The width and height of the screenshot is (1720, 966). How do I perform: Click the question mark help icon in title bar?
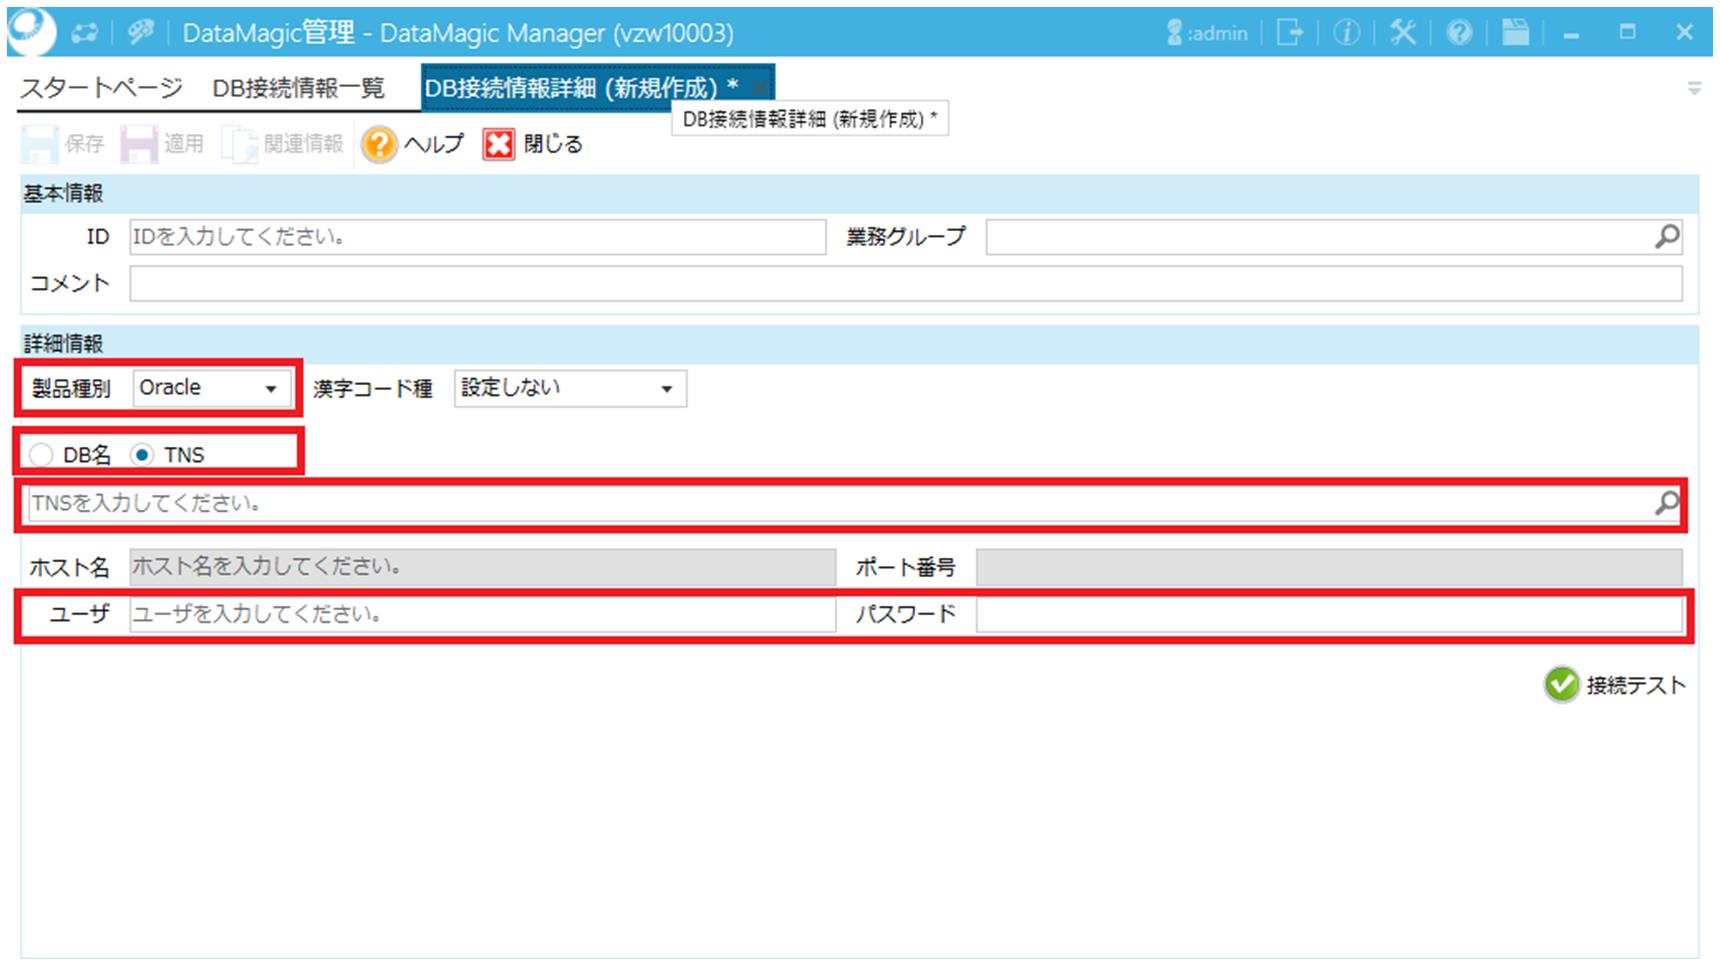[x=1459, y=33]
